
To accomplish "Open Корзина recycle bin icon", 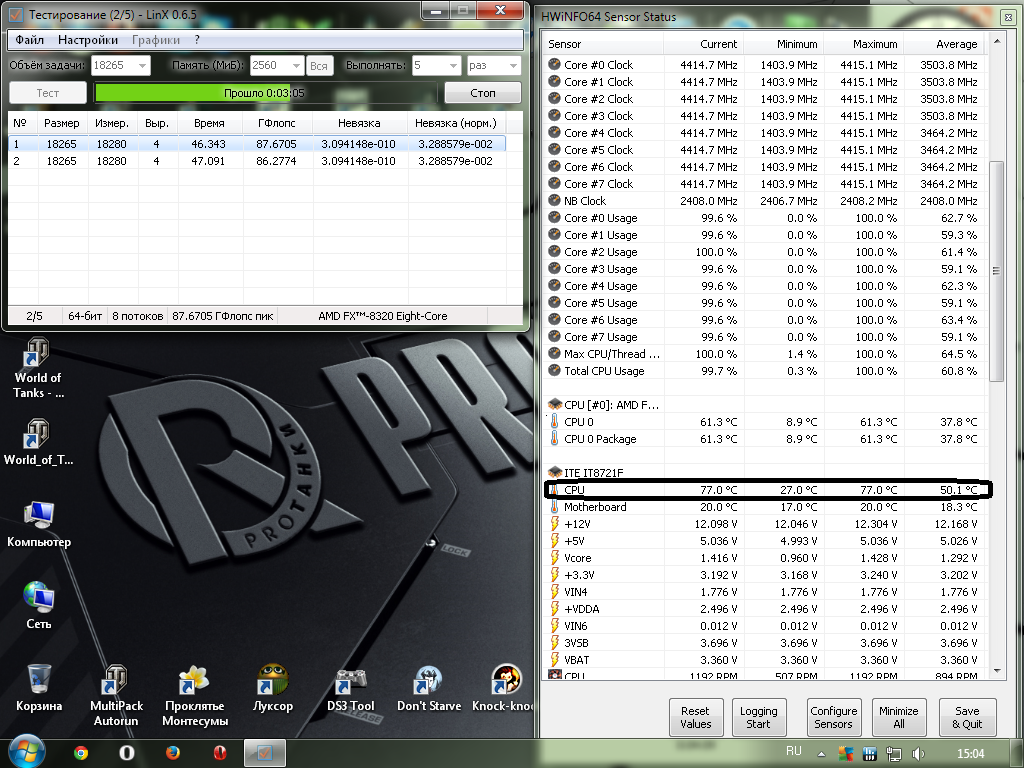I will coord(39,688).
